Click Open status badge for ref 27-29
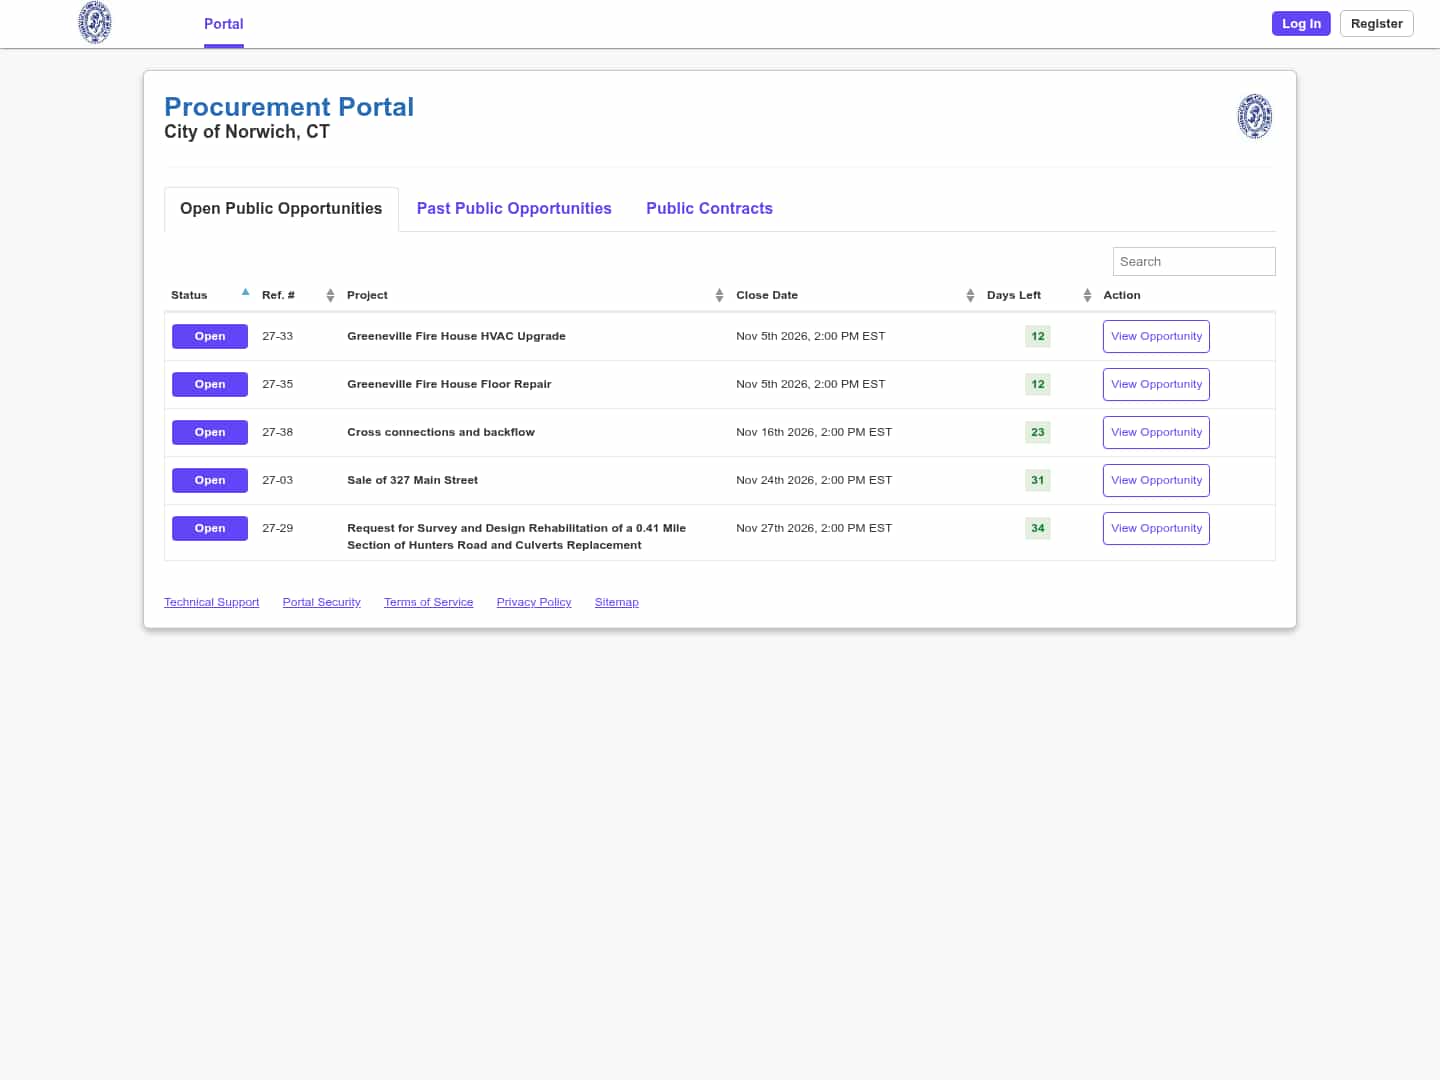Screen dimensions: 1440x1080 pyautogui.click(x=210, y=529)
